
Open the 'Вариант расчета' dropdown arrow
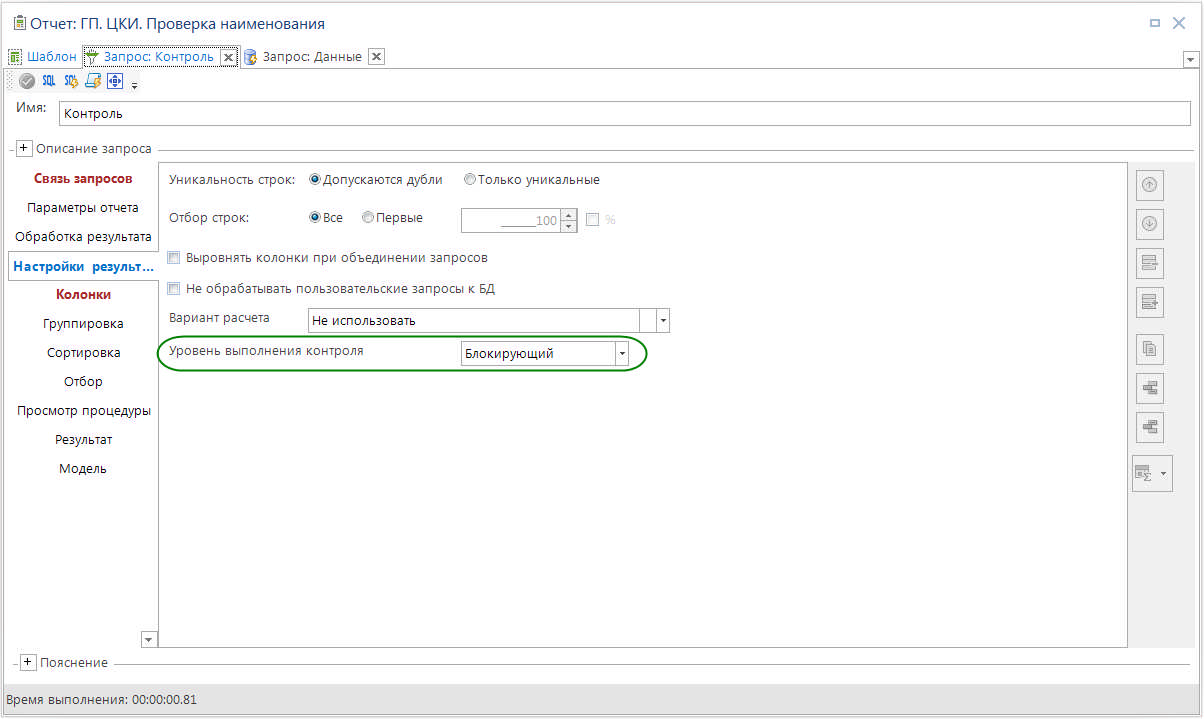[x=662, y=321]
